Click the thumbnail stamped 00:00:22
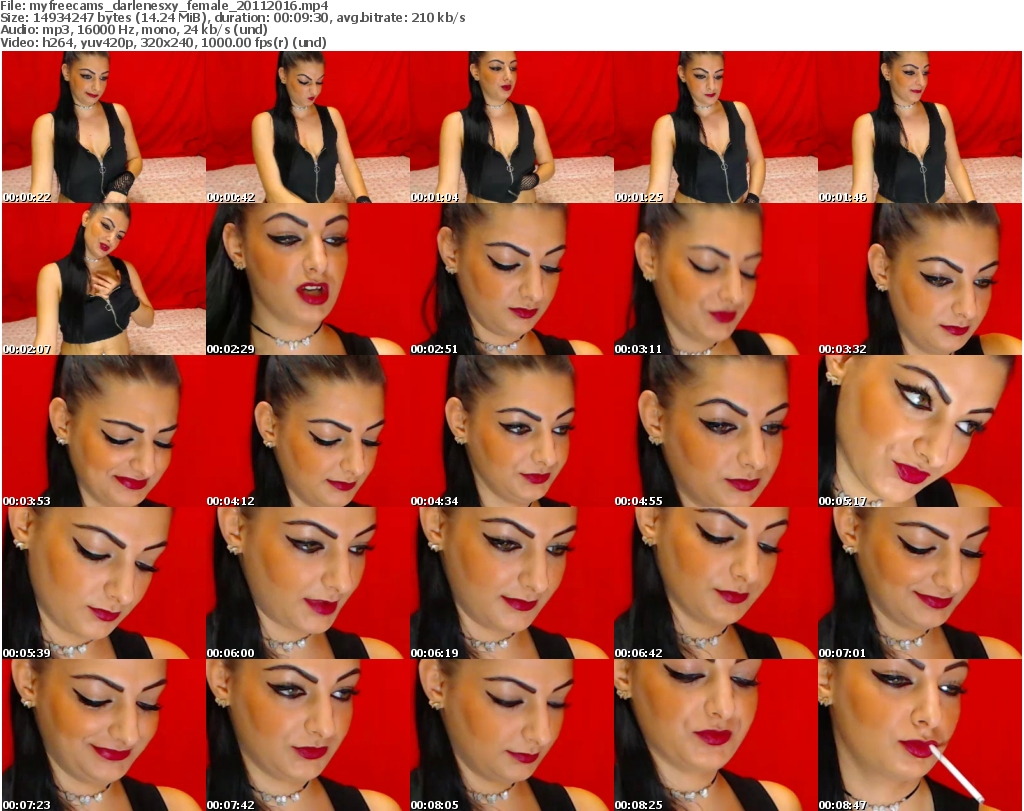Image resolution: width=1024 pixels, height=811 pixels. tap(104, 127)
